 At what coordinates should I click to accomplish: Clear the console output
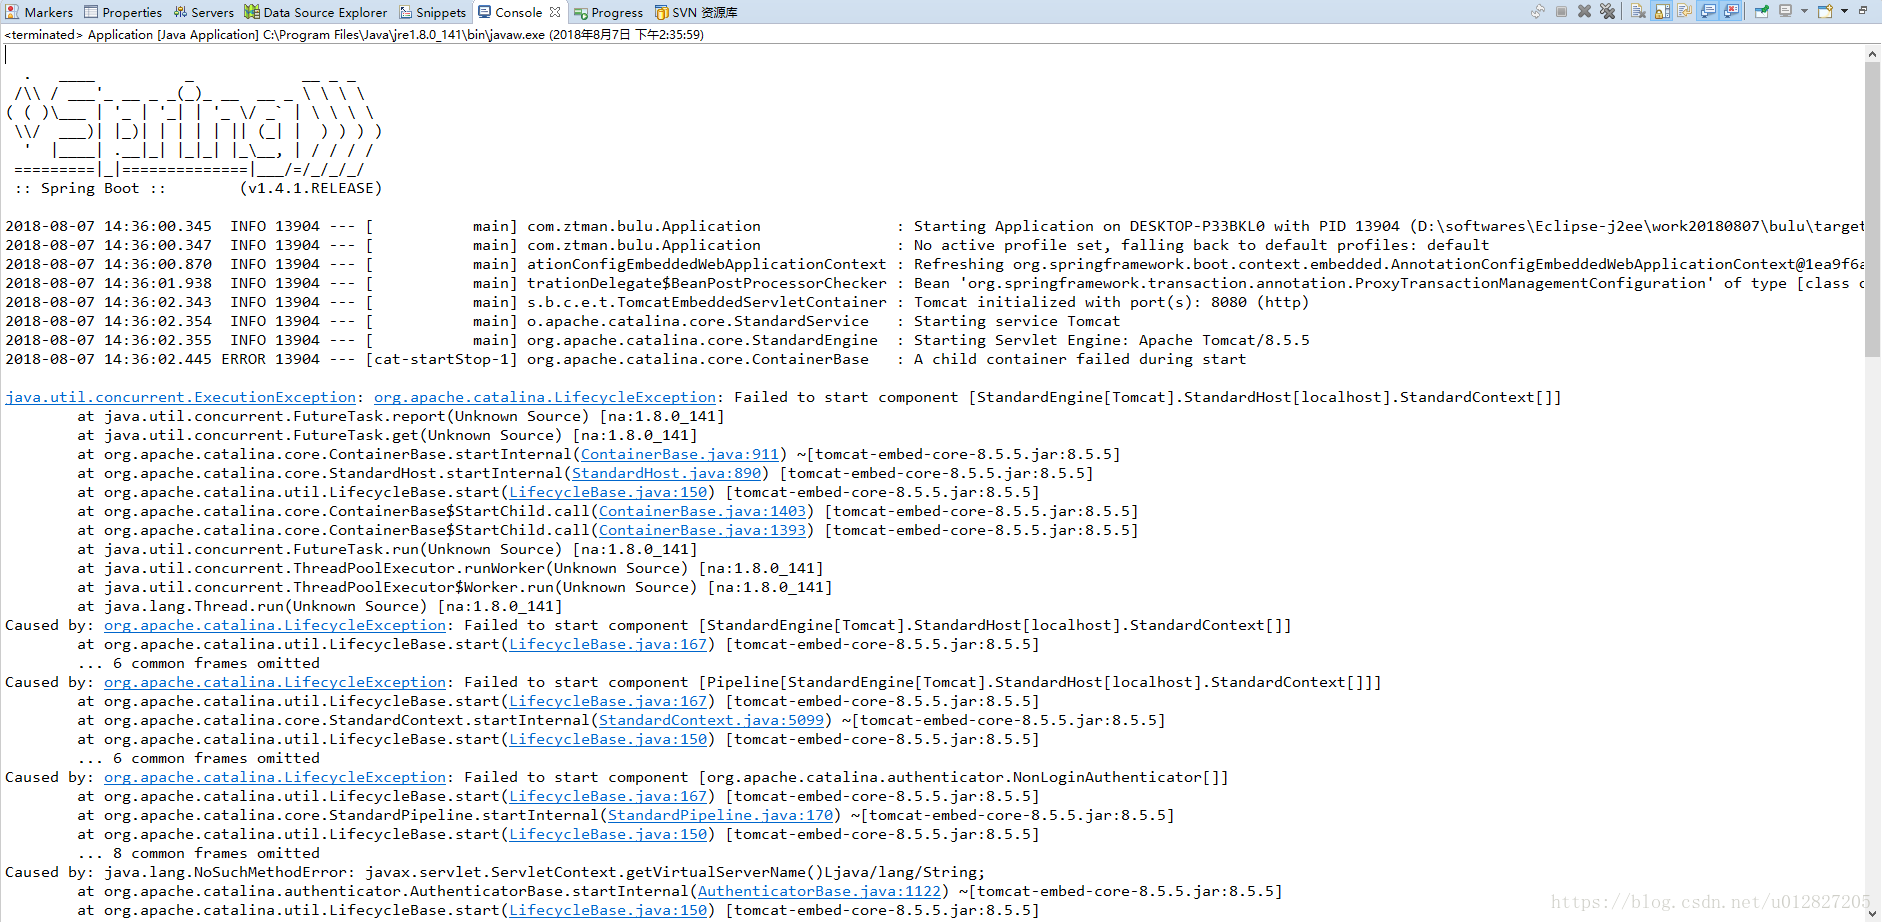pos(1638,12)
